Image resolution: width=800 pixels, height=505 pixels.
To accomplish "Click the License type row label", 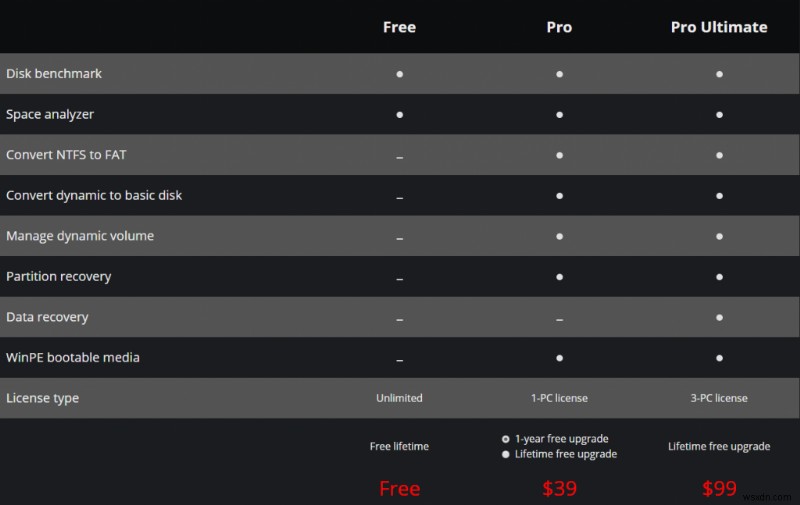I will [x=42, y=398].
